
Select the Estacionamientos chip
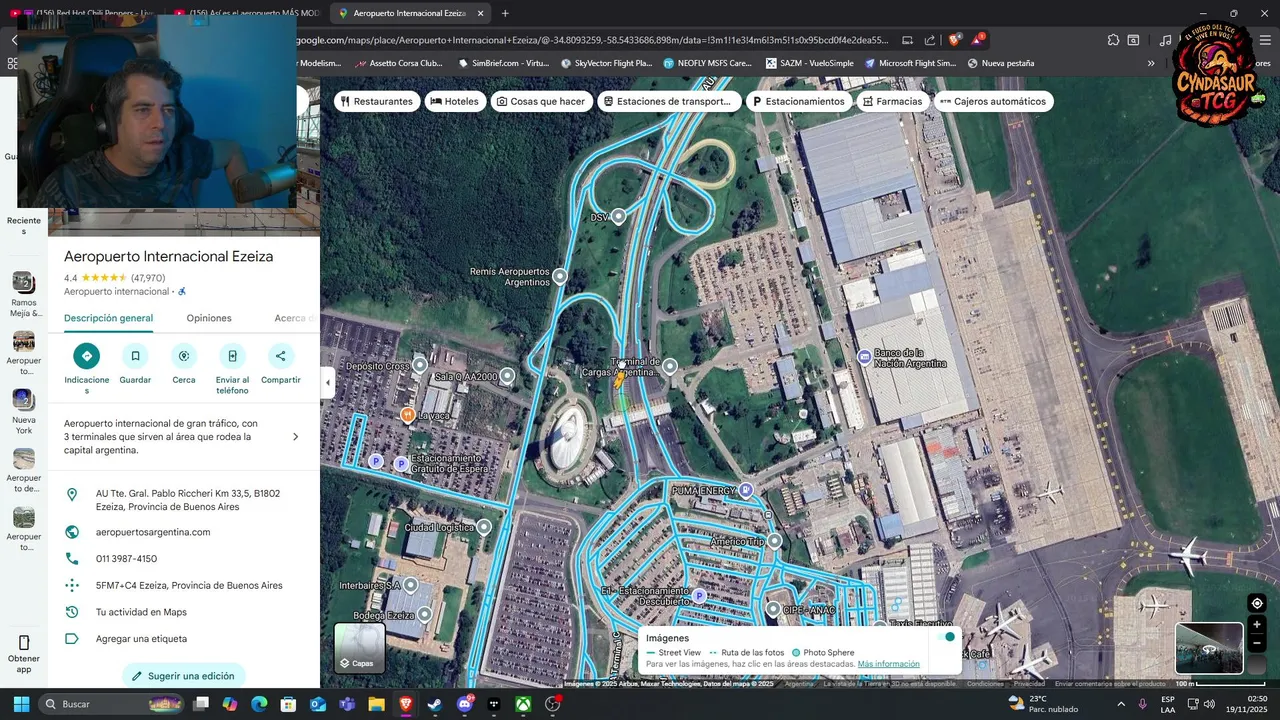pyautogui.click(x=798, y=101)
